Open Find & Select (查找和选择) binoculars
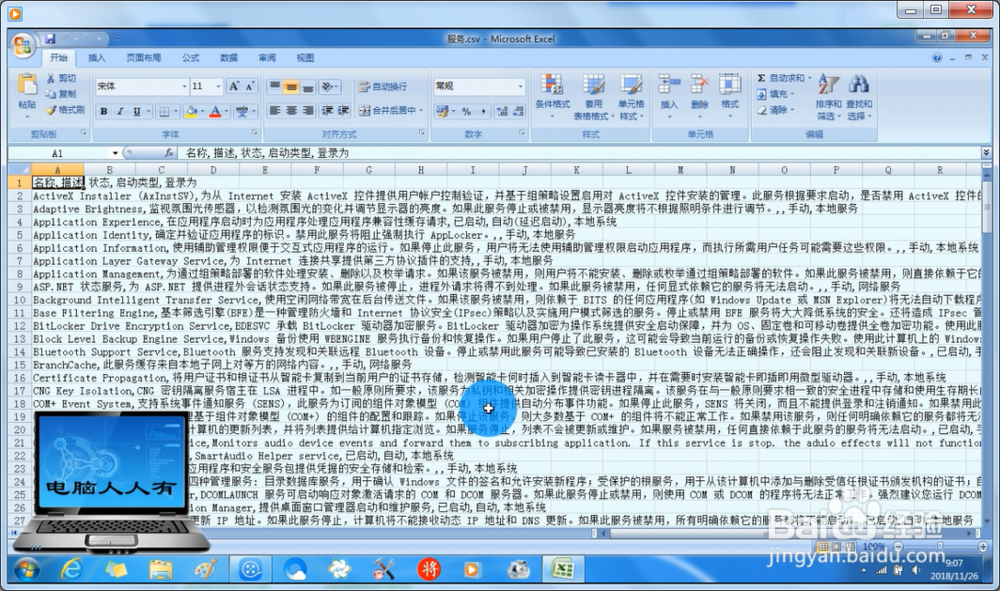Screen dimensions: 1000x591 pos(858,84)
